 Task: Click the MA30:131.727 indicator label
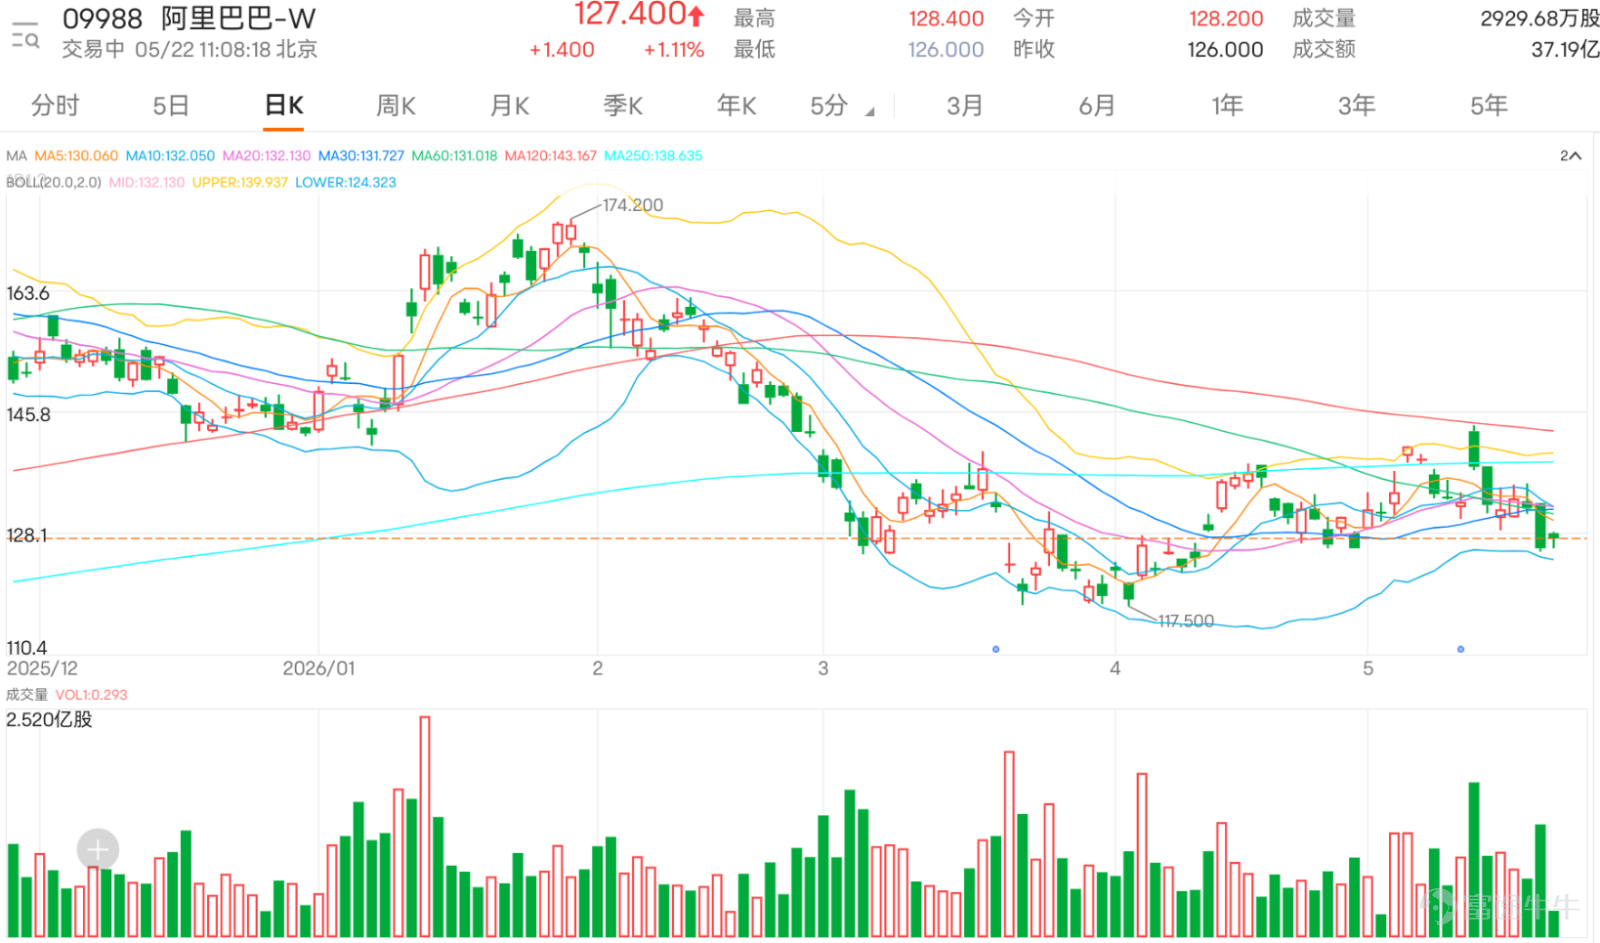pyautogui.click(x=361, y=156)
